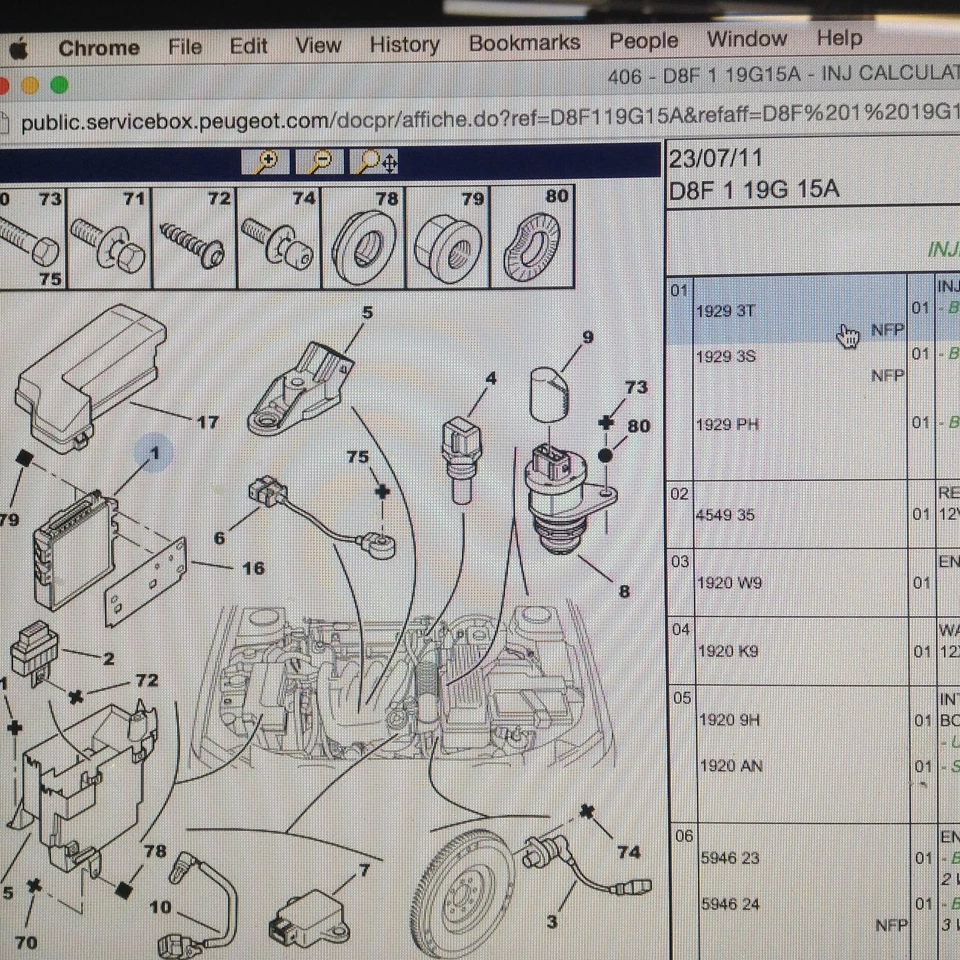Open the Bookmarks menu
Image resolution: width=960 pixels, height=960 pixels.
click(525, 42)
